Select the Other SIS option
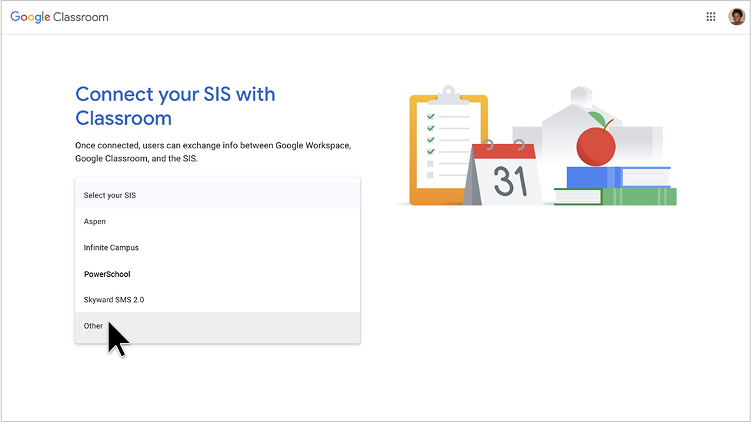The height and width of the screenshot is (423, 751). 217,326
